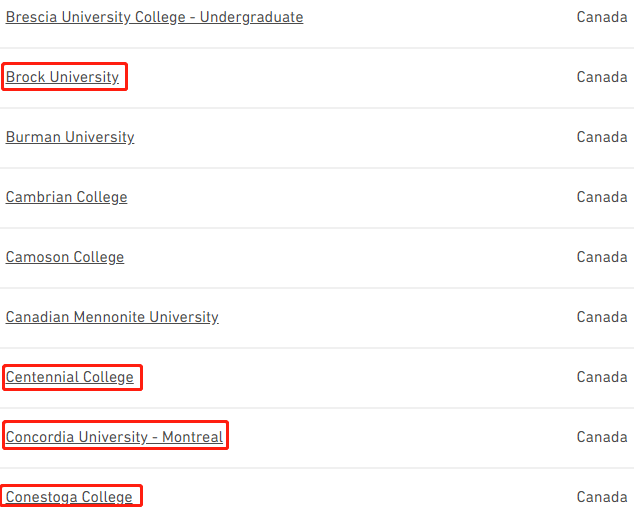The width and height of the screenshot is (634, 508).
Task: Click Canada text in Concordia University row
Action: tap(602, 437)
